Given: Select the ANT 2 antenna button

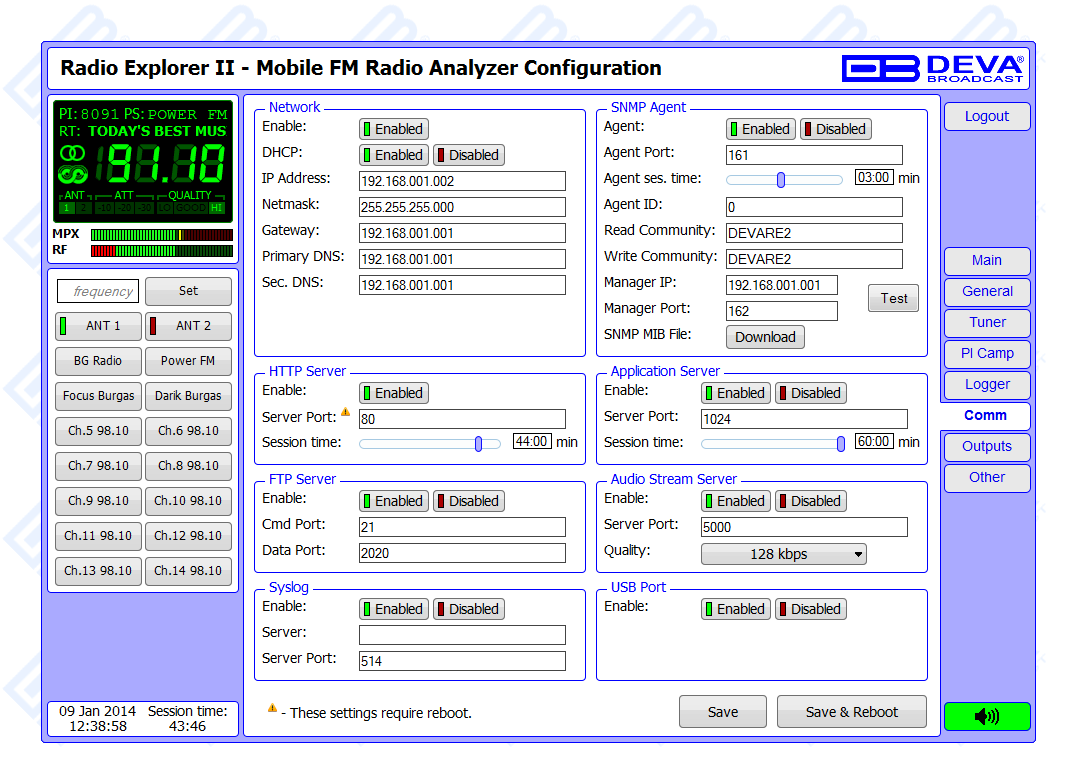Looking at the screenshot, I should coord(188,326).
